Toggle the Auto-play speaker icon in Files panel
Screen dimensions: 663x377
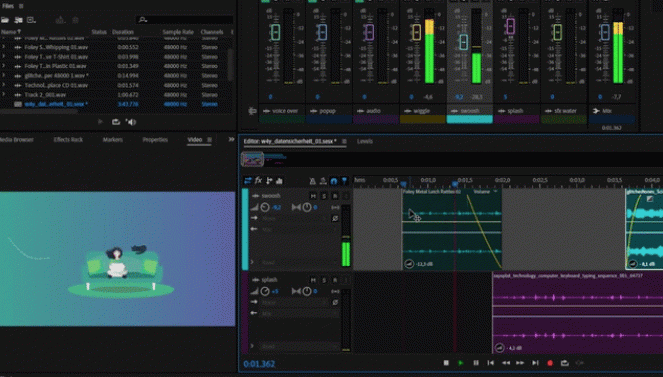coord(131,122)
